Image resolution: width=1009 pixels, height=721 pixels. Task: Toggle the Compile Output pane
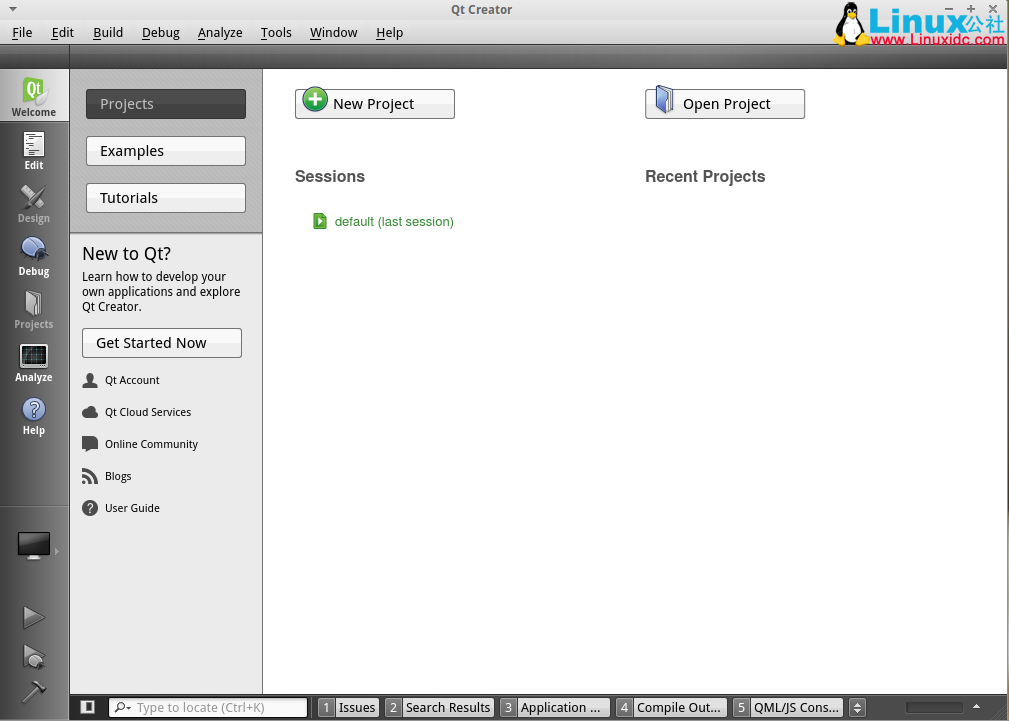click(x=671, y=707)
